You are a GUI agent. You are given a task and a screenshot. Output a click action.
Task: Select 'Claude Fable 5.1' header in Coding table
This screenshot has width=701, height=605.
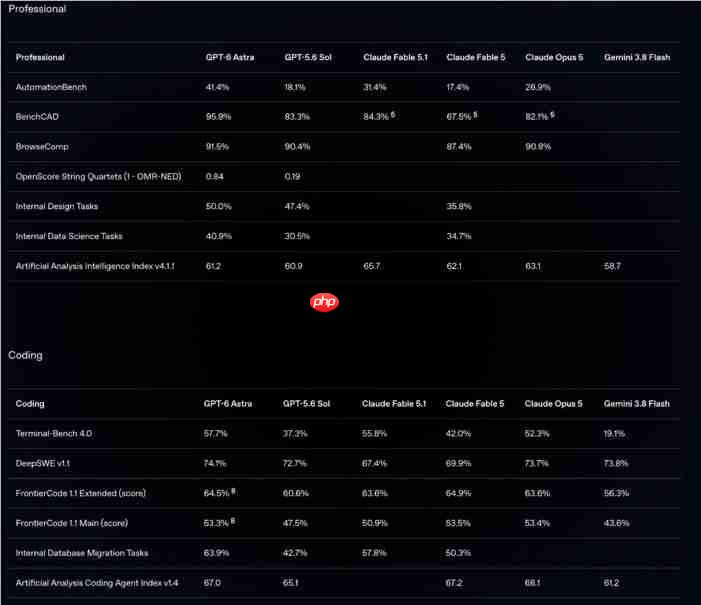point(394,404)
